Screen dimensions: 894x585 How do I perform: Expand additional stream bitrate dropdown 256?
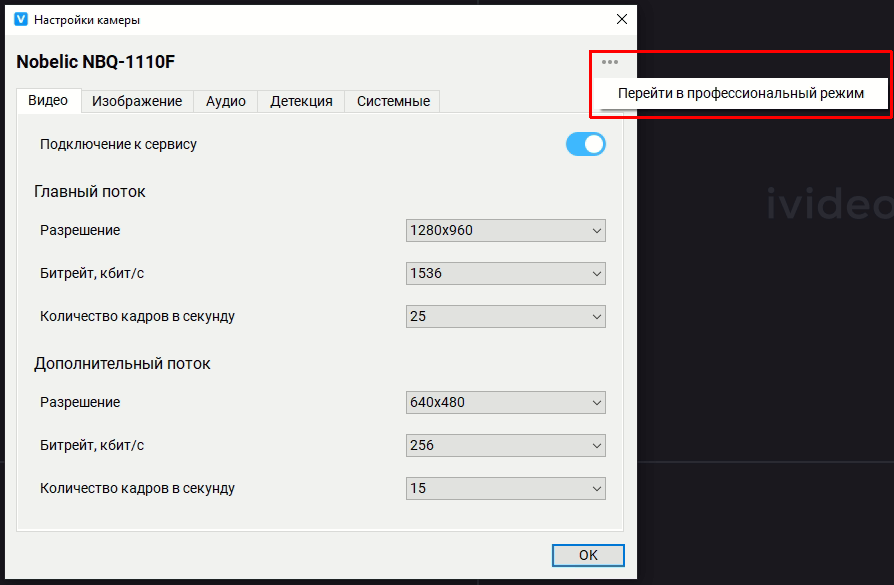coord(506,445)
